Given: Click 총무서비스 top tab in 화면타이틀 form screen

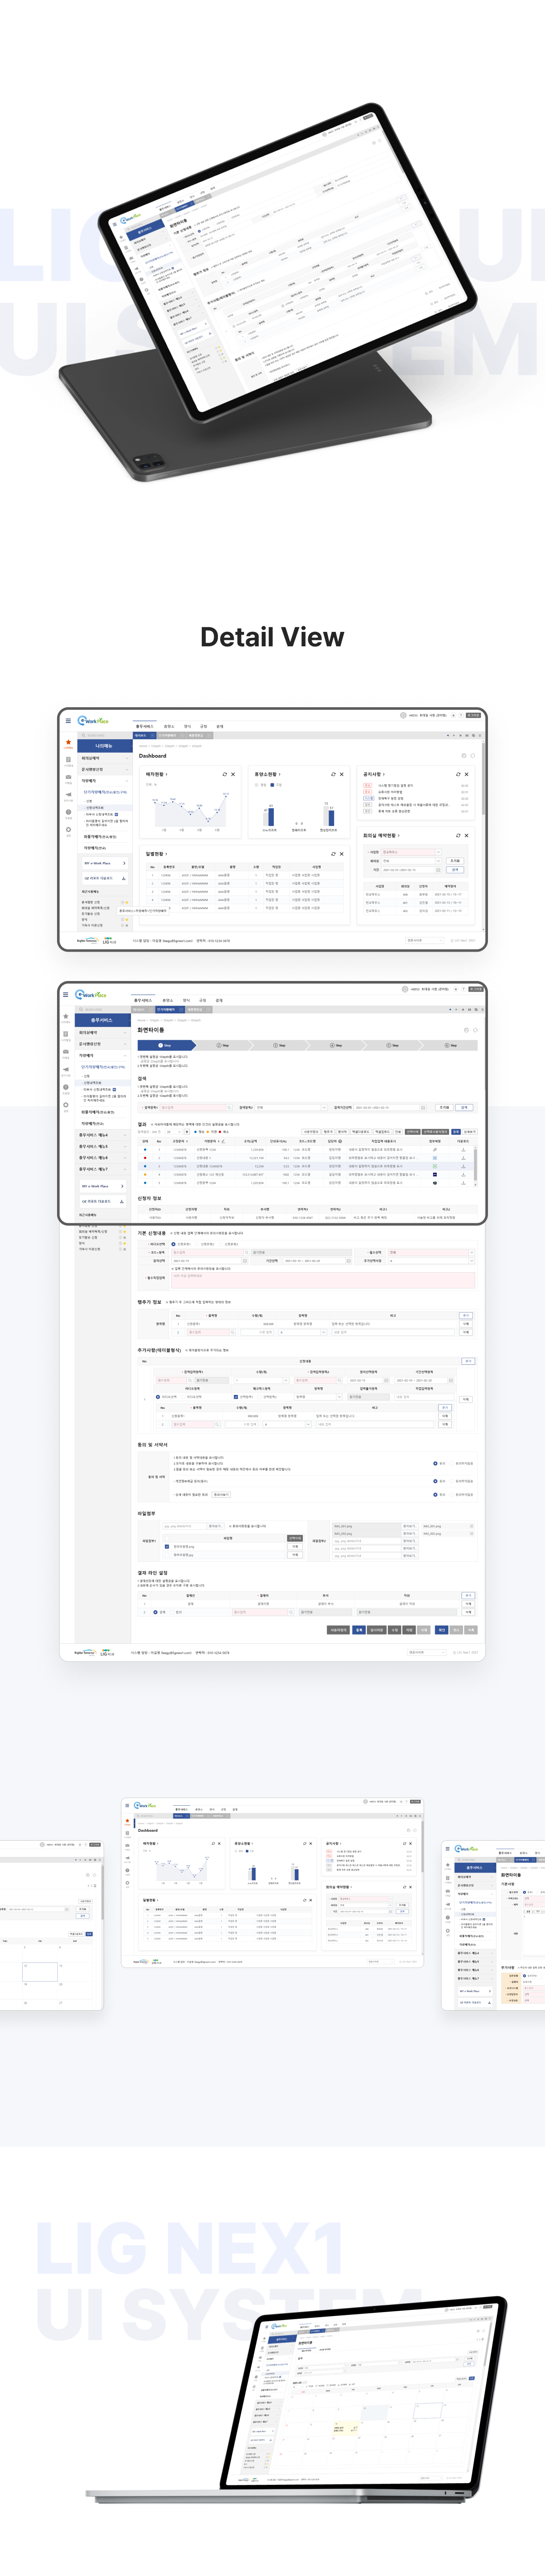Looking at the screenshot, I should tap(143, 1000).
